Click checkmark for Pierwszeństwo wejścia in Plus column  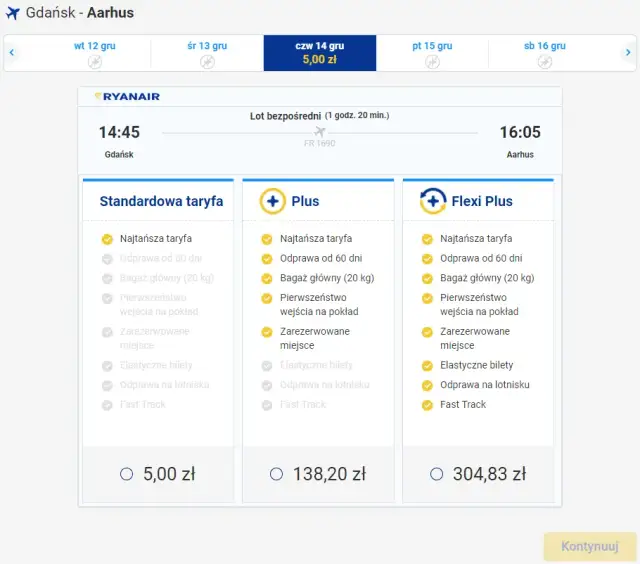[267, 298]
